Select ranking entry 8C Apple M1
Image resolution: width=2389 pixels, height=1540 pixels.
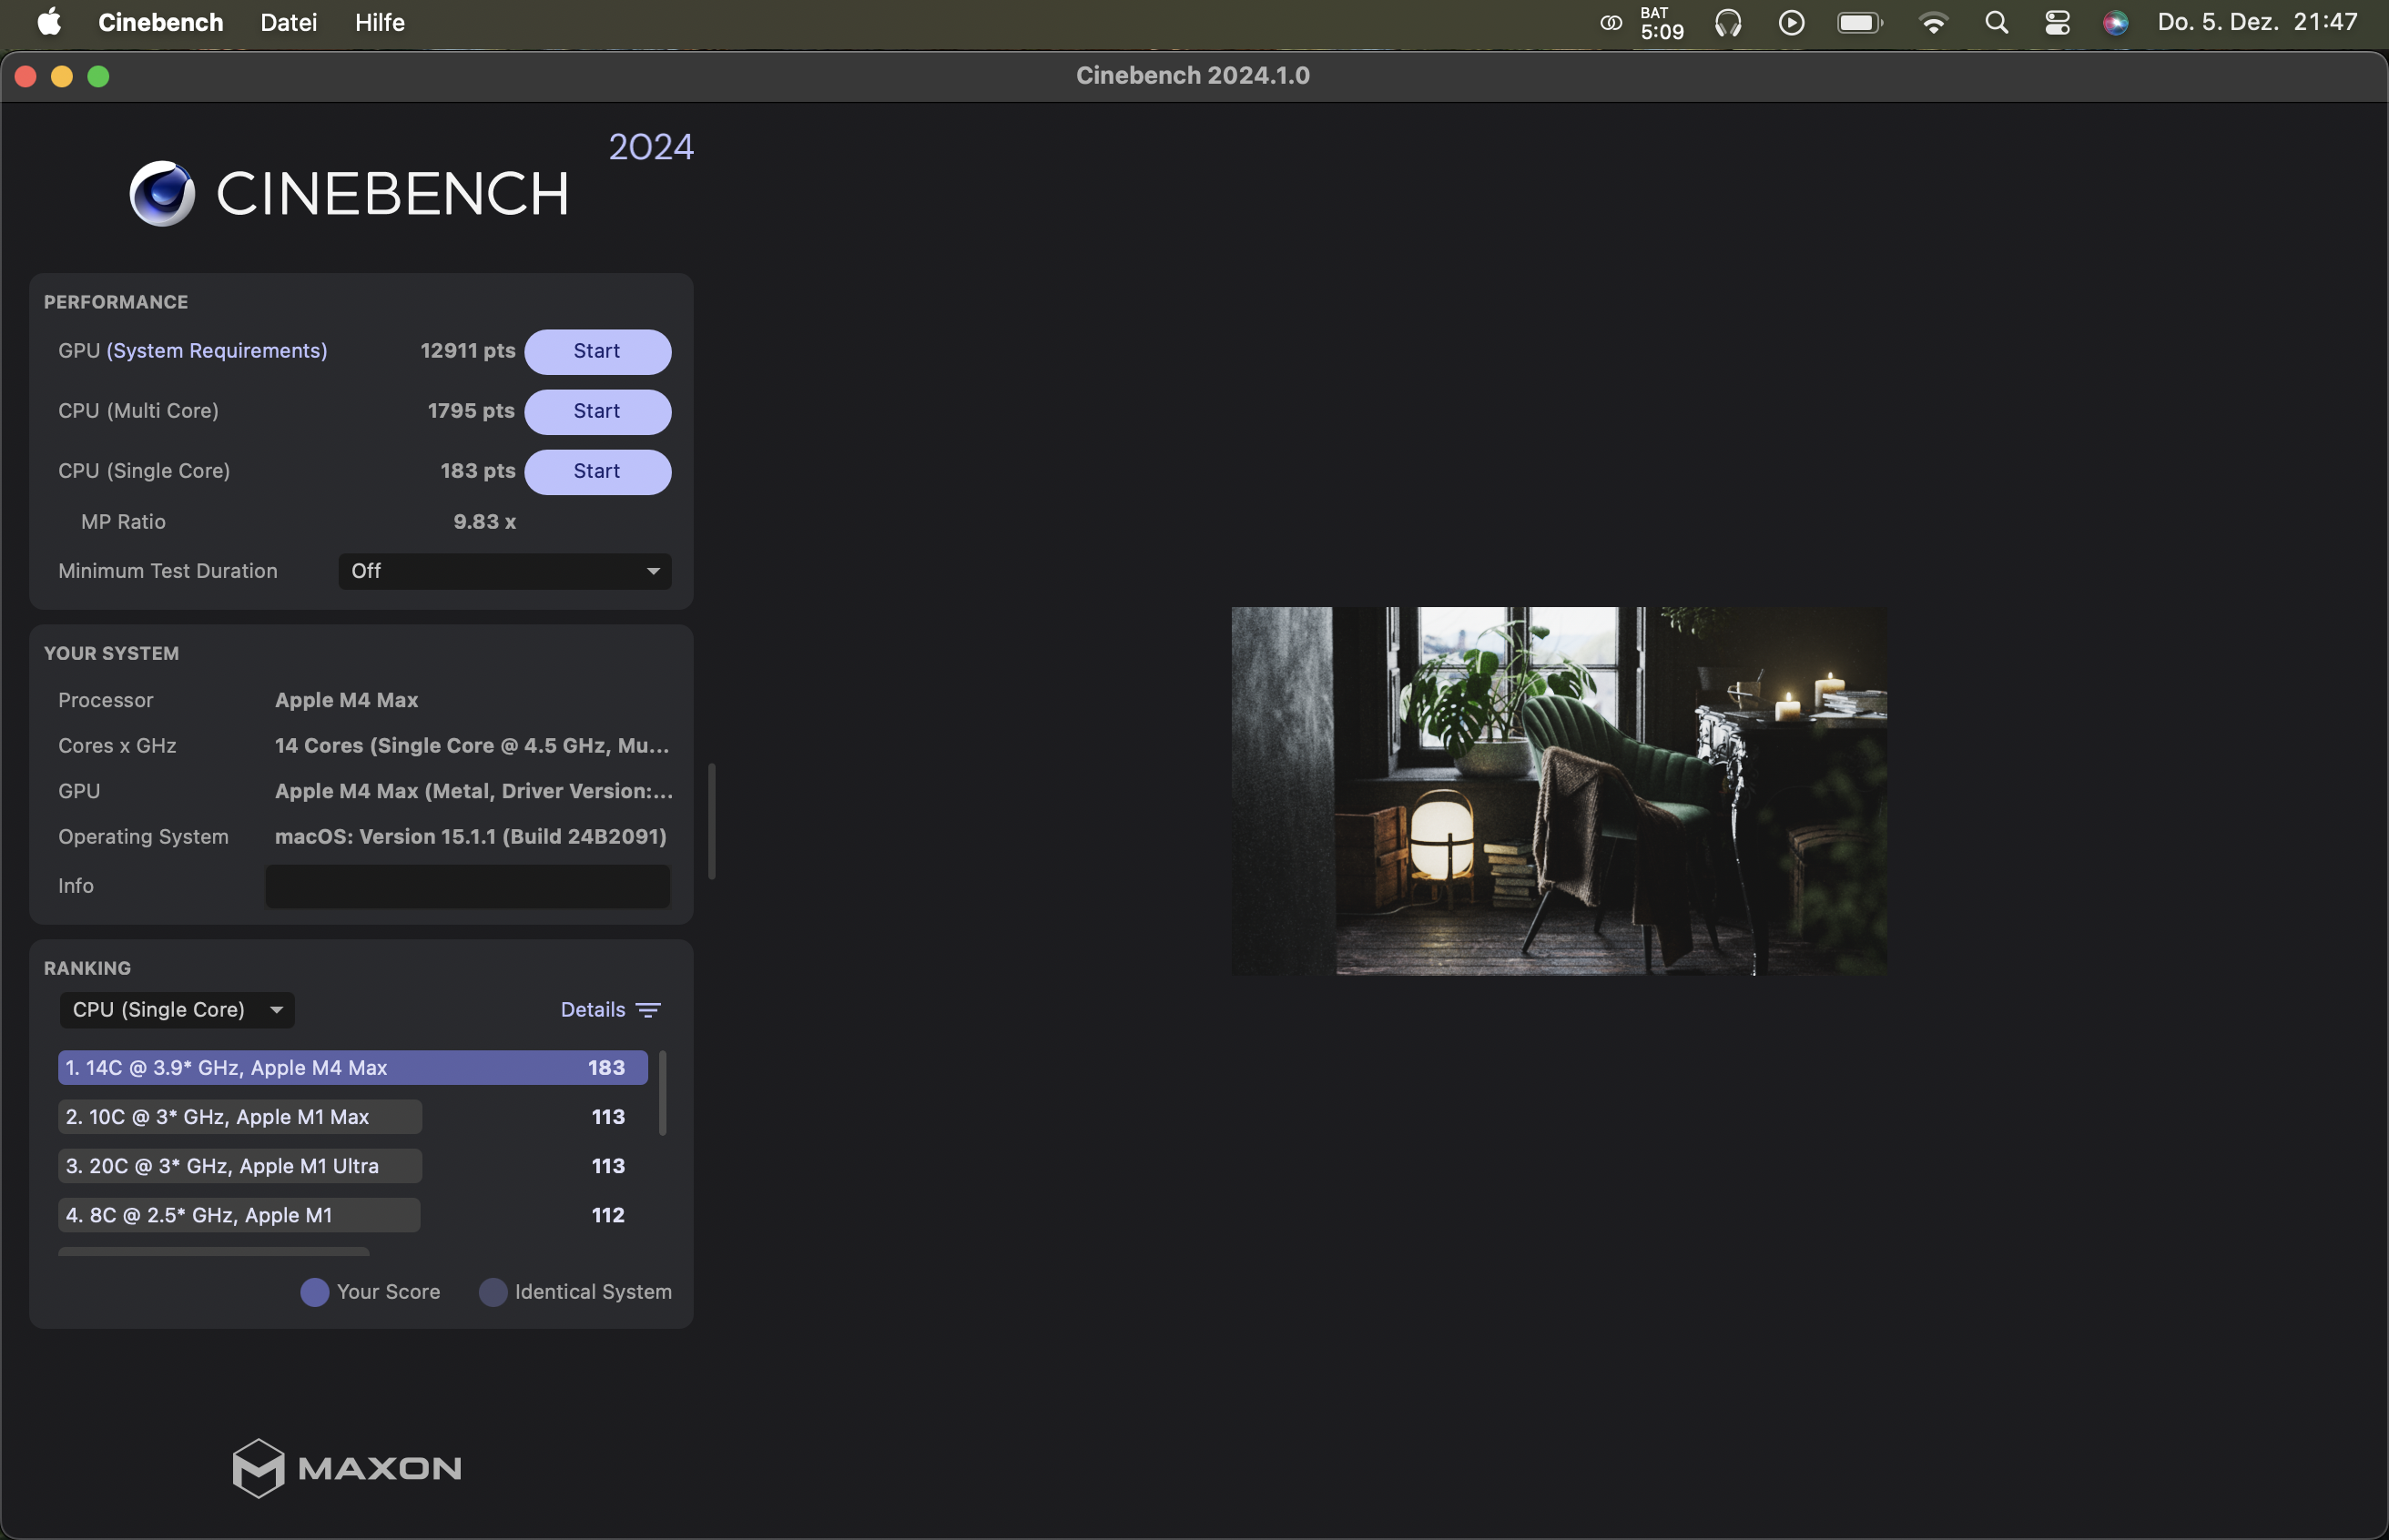click(x=352, y=1215)
